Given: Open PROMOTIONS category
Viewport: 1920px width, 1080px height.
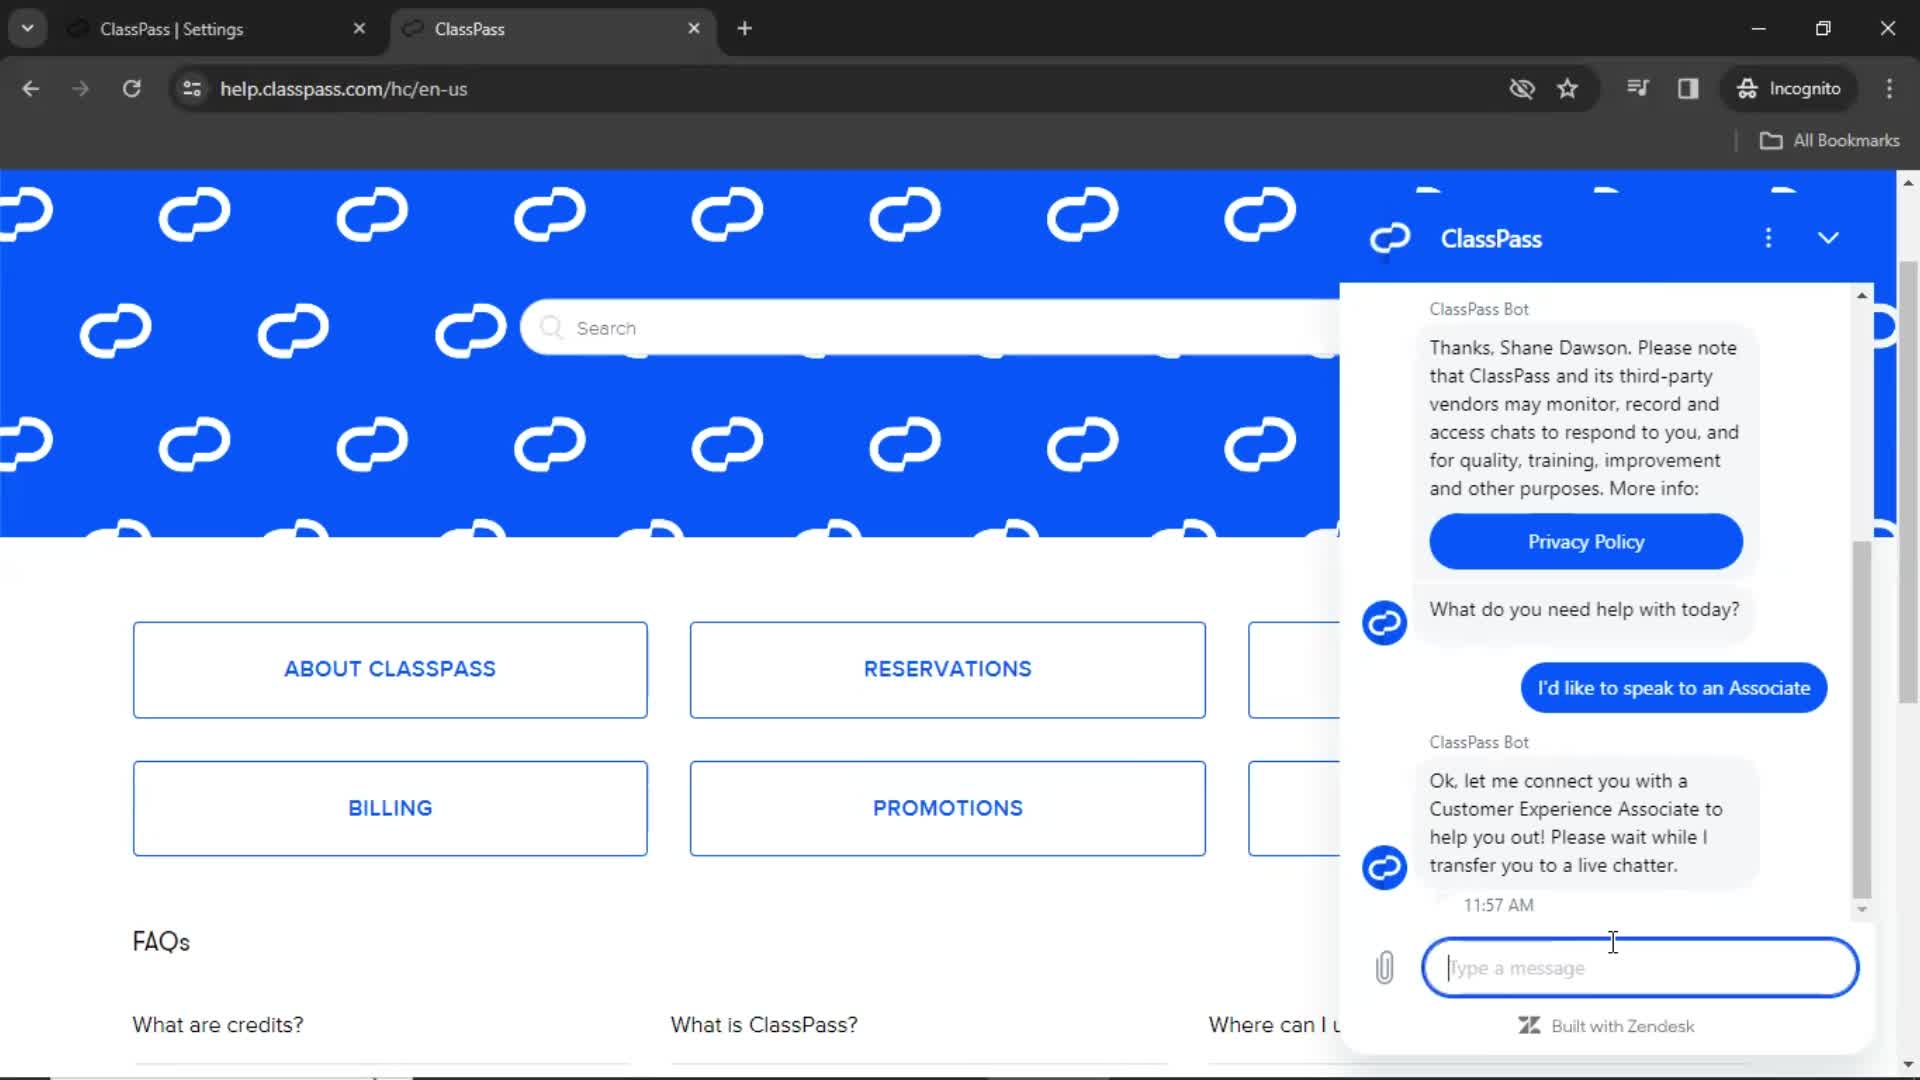Looking at the screenshot, I should point(947,808).
